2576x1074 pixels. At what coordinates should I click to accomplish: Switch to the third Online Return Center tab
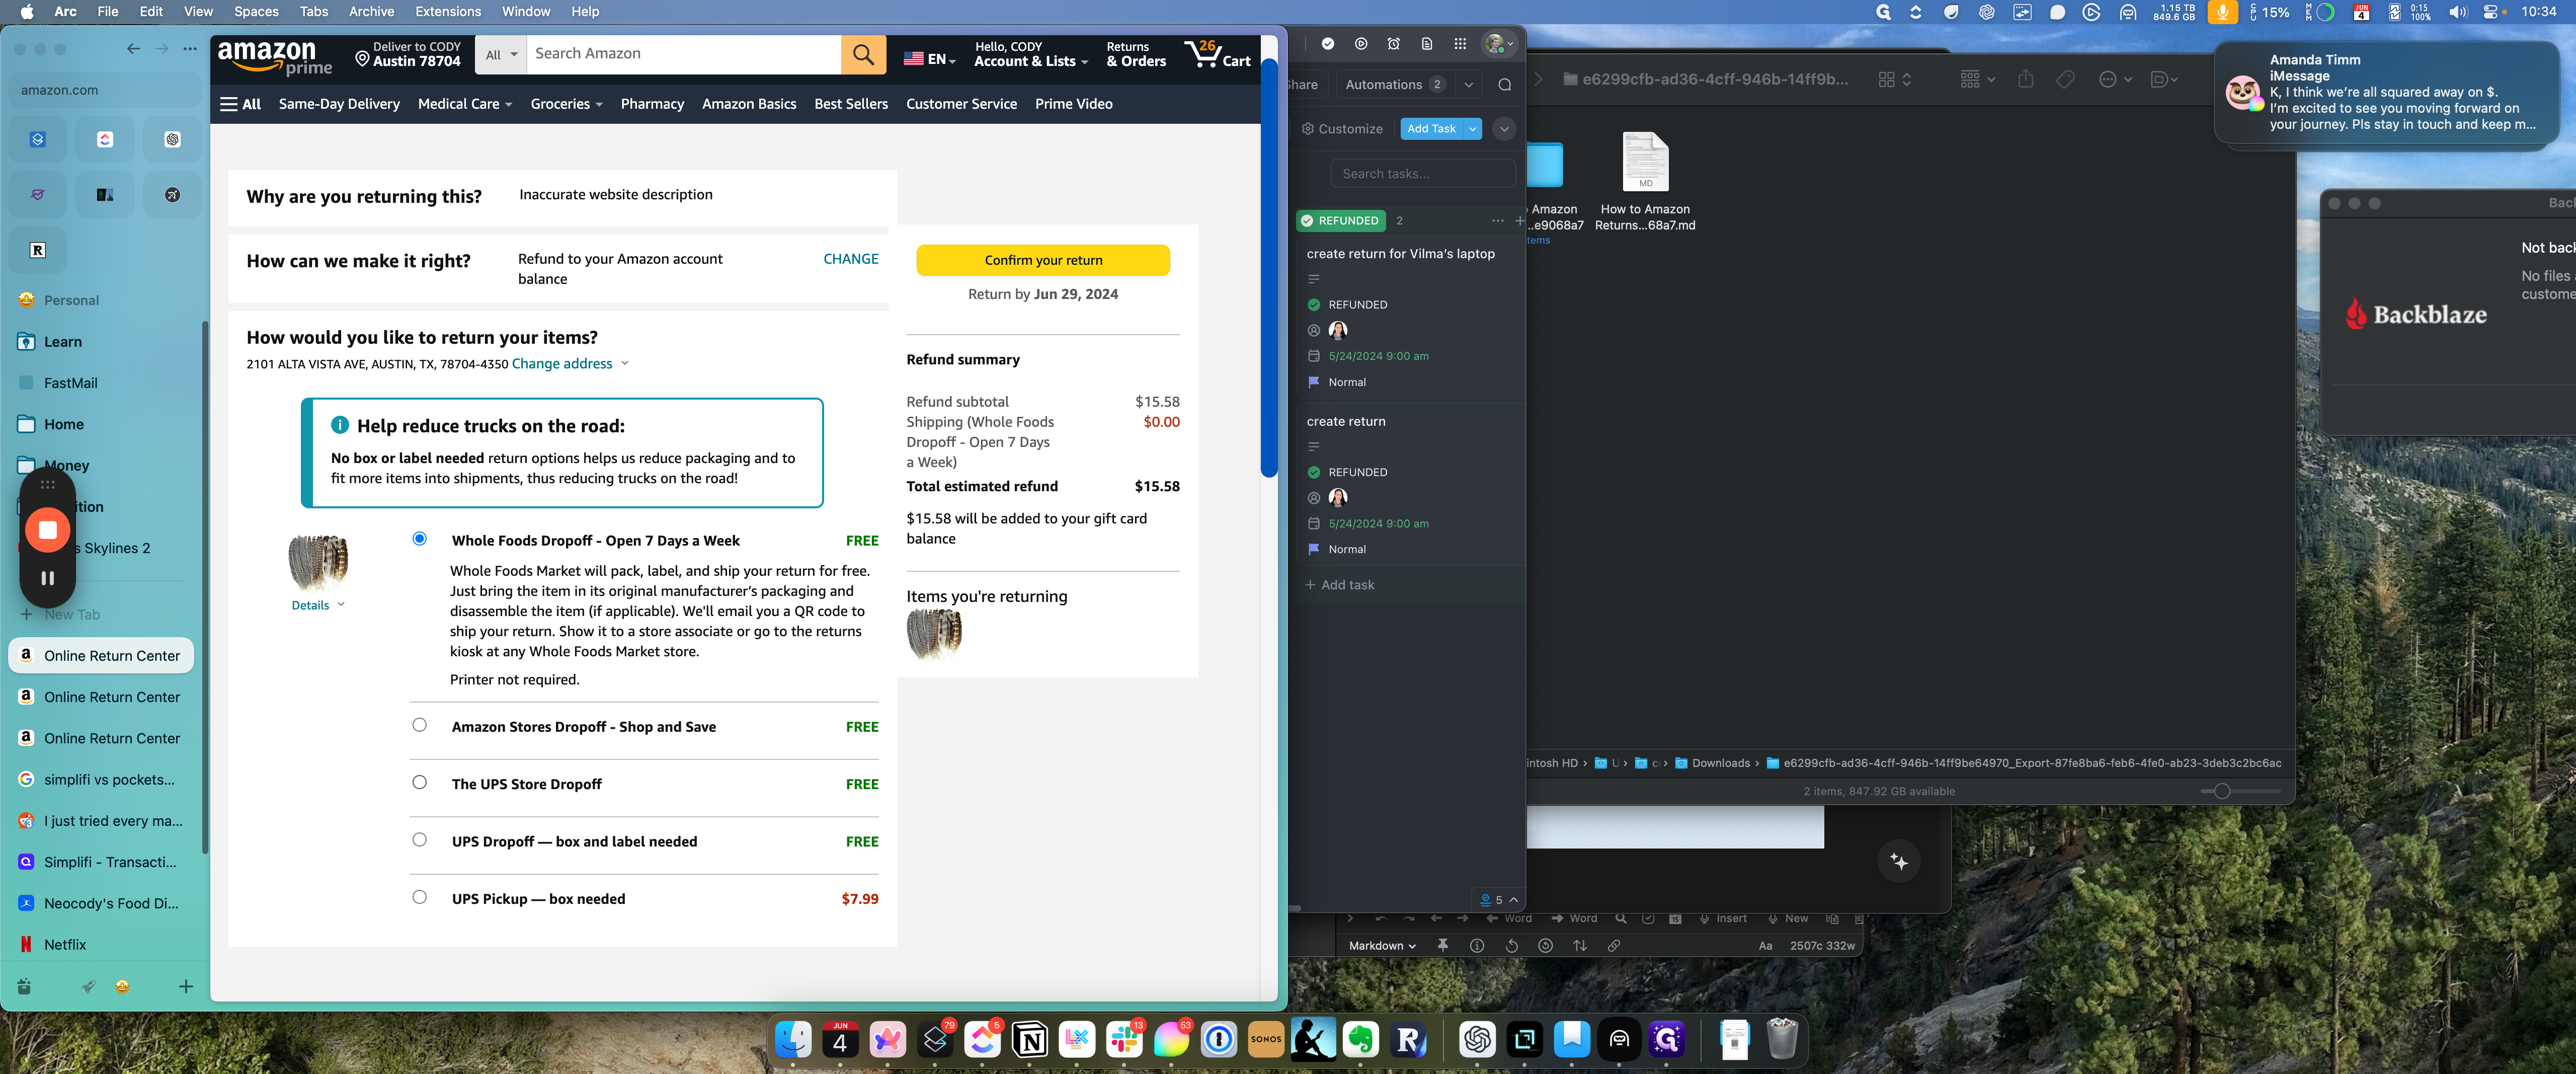[101, 738]
